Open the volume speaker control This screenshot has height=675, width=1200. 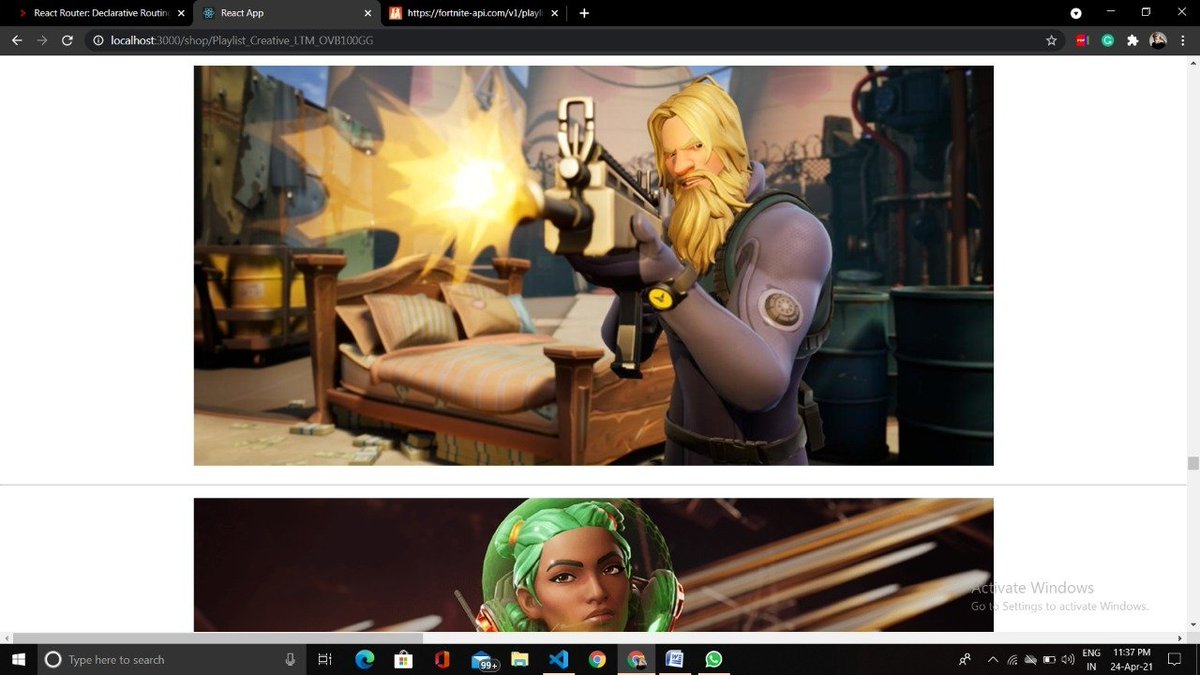click(1068, 659)
